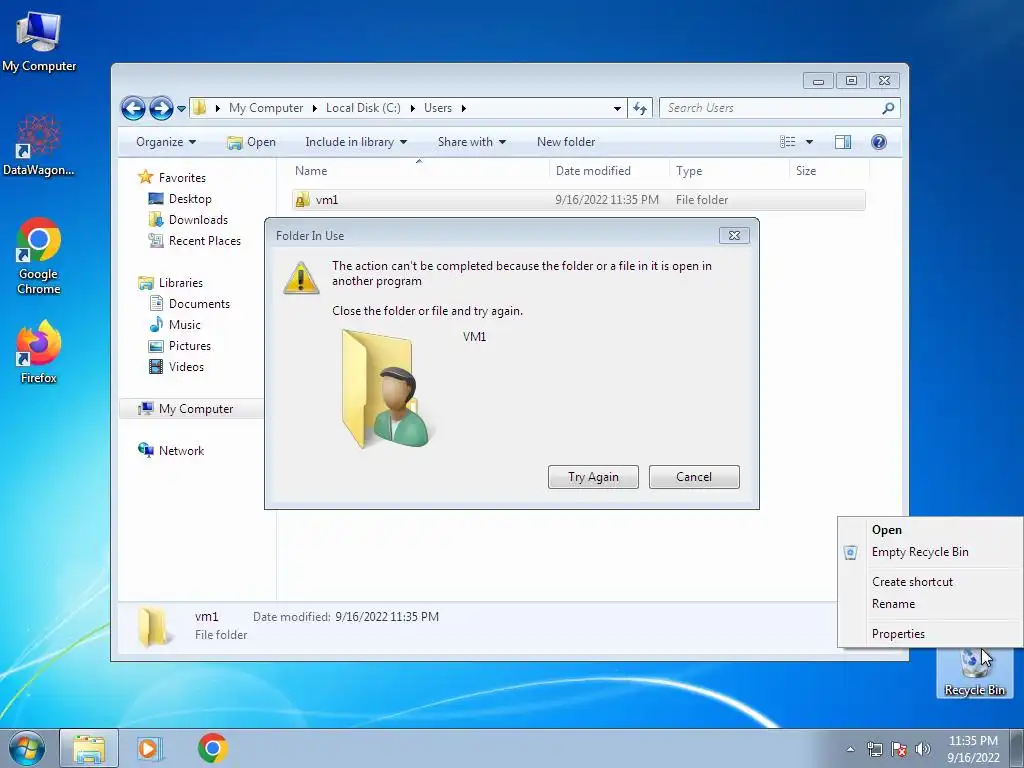Show hidden tray icons arrow

coord(850,749)
